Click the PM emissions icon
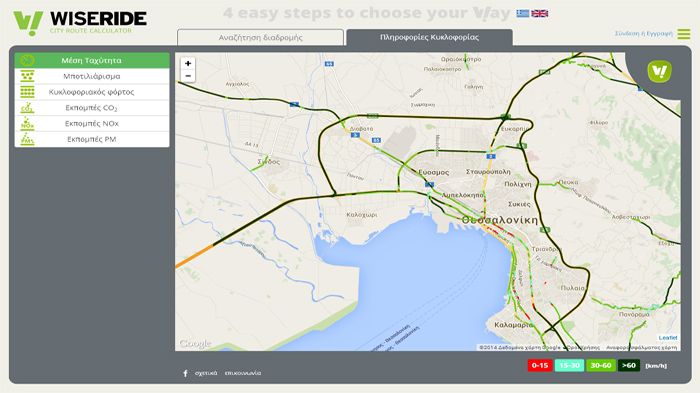Screen dimensions: 700x393 tap(27, 139)
